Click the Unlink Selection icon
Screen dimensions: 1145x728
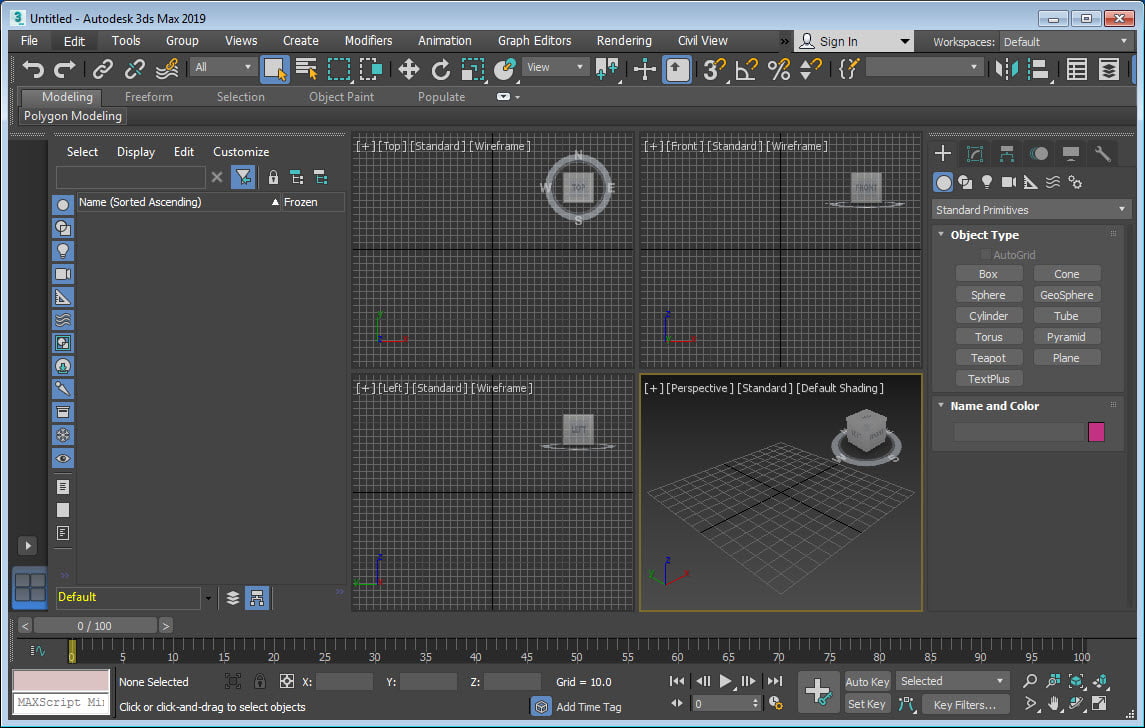click(135, 69)
